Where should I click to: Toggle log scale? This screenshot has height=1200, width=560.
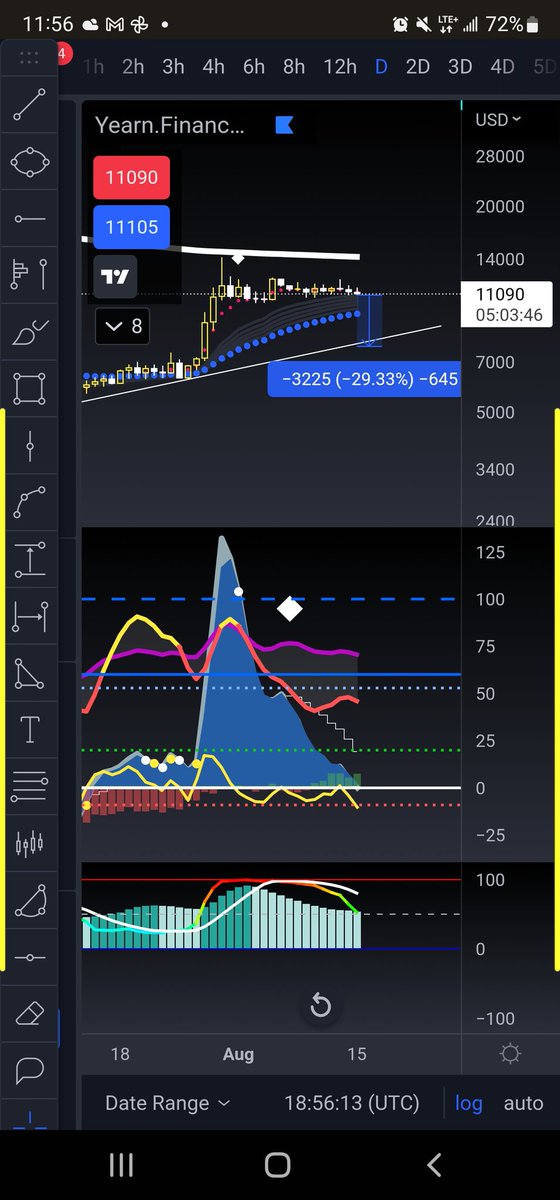(x=468, y=1103)
